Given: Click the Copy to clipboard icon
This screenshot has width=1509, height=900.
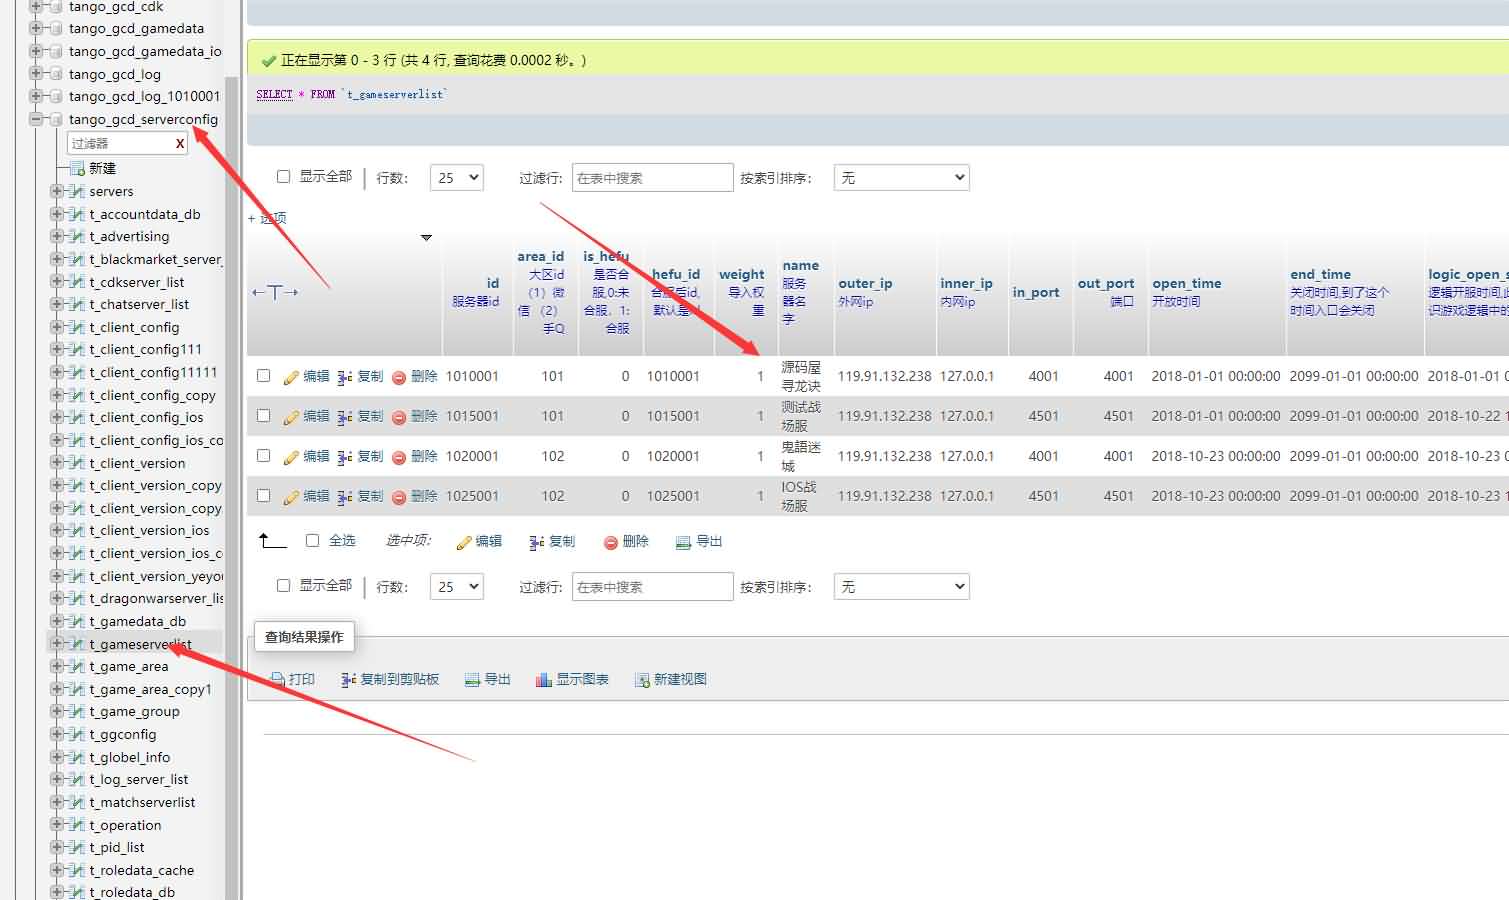Looking at the screenshot, I should (x=348, y=680).
